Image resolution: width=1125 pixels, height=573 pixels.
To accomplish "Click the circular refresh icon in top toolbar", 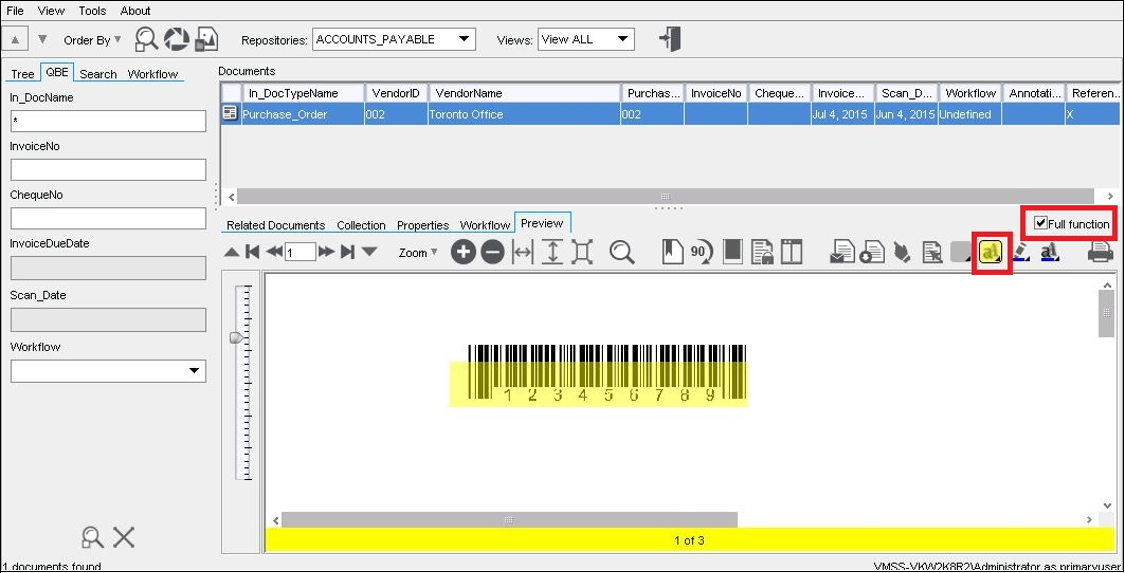I will click(x=176, y=39).
